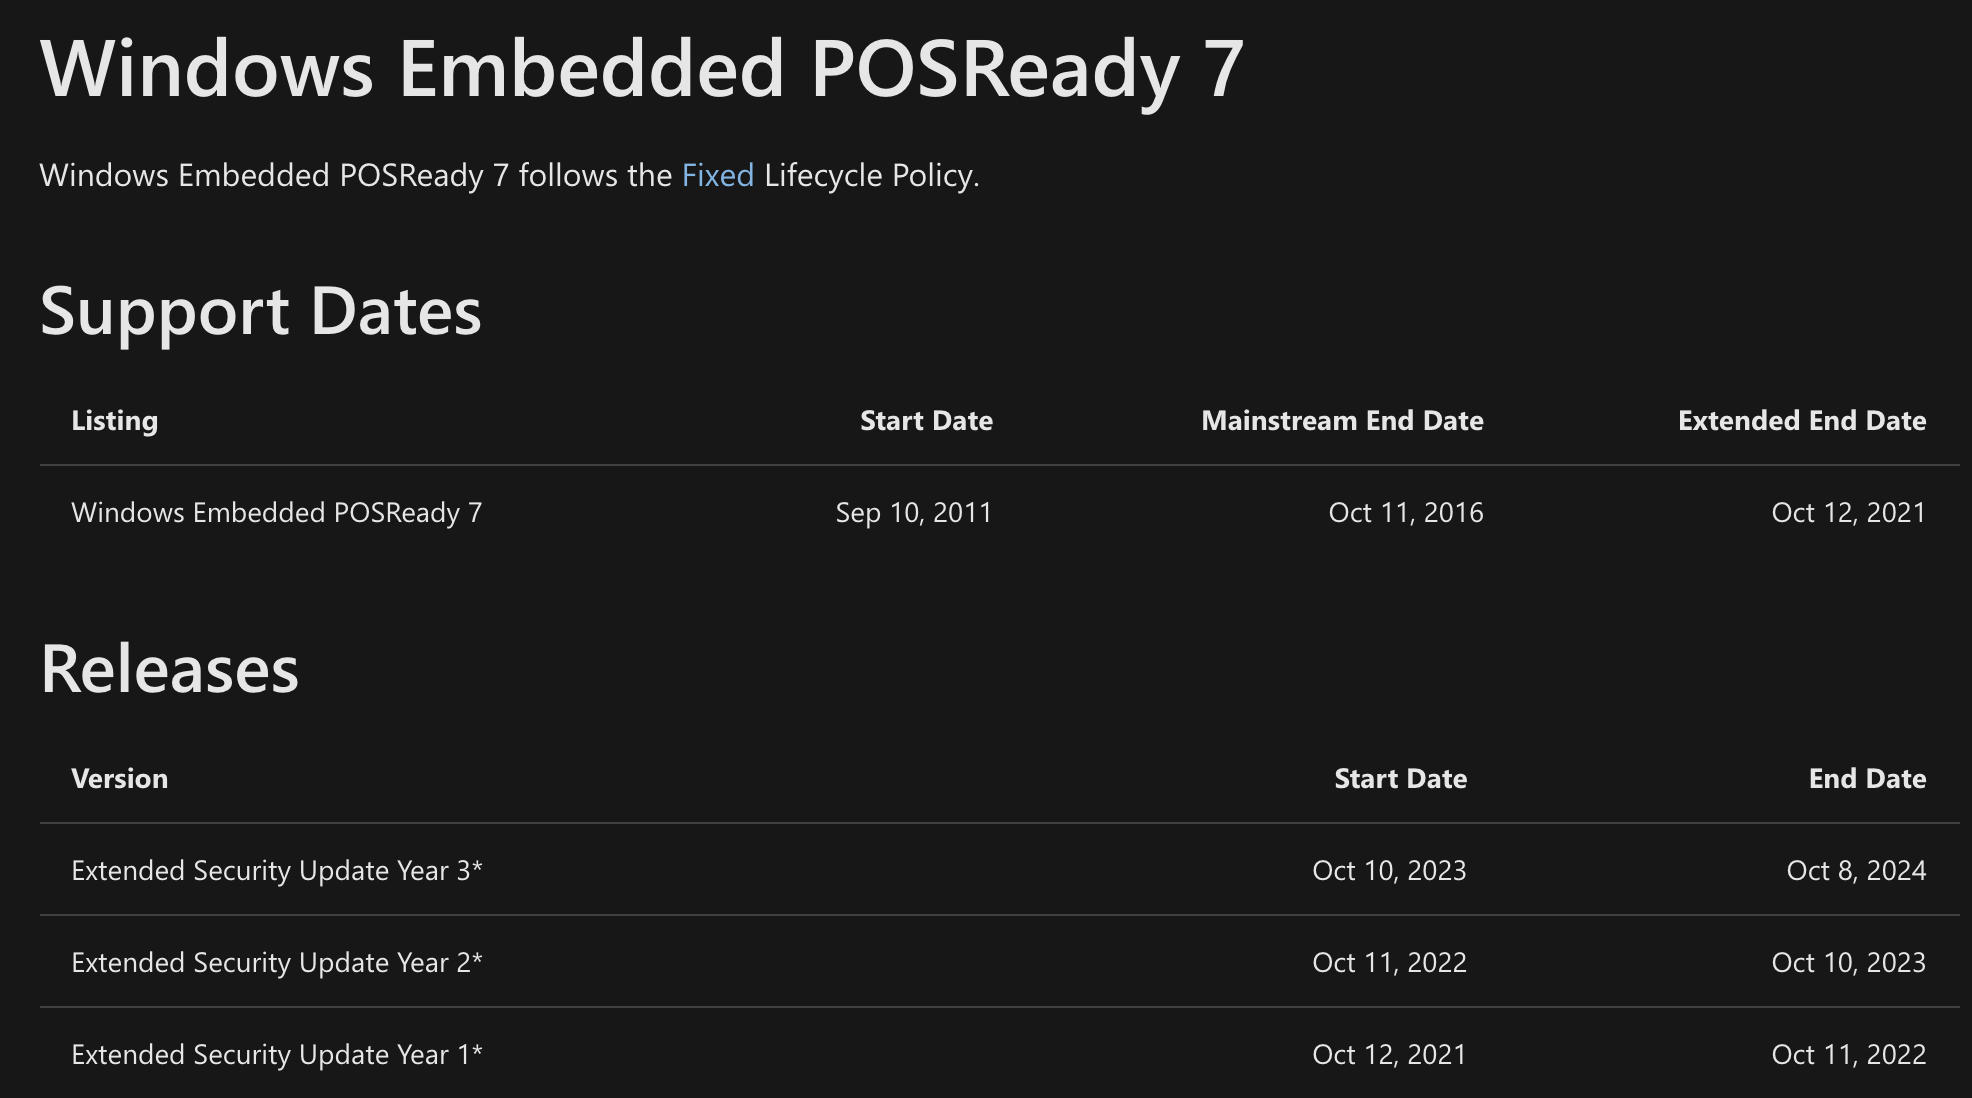Select the Extended Security Update Year 3 row

(x=276, y=871)
